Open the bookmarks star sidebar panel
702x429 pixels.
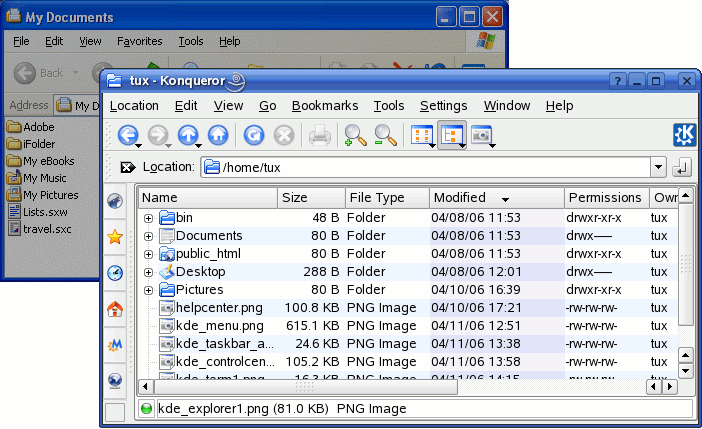point(115,237)
